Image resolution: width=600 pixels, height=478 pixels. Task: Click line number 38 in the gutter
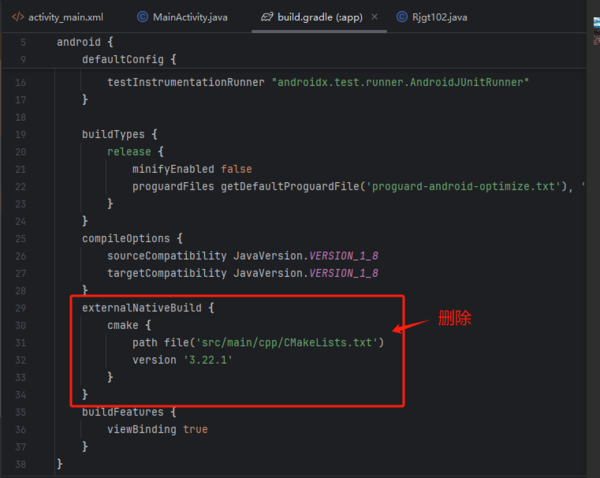point(21,464)
